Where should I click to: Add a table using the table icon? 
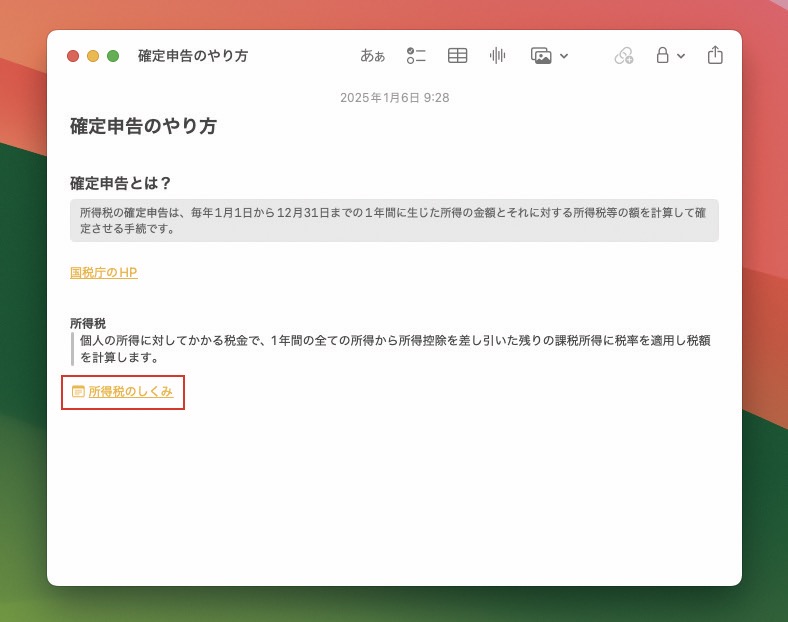pyautogui.click(x=457, y=55)
